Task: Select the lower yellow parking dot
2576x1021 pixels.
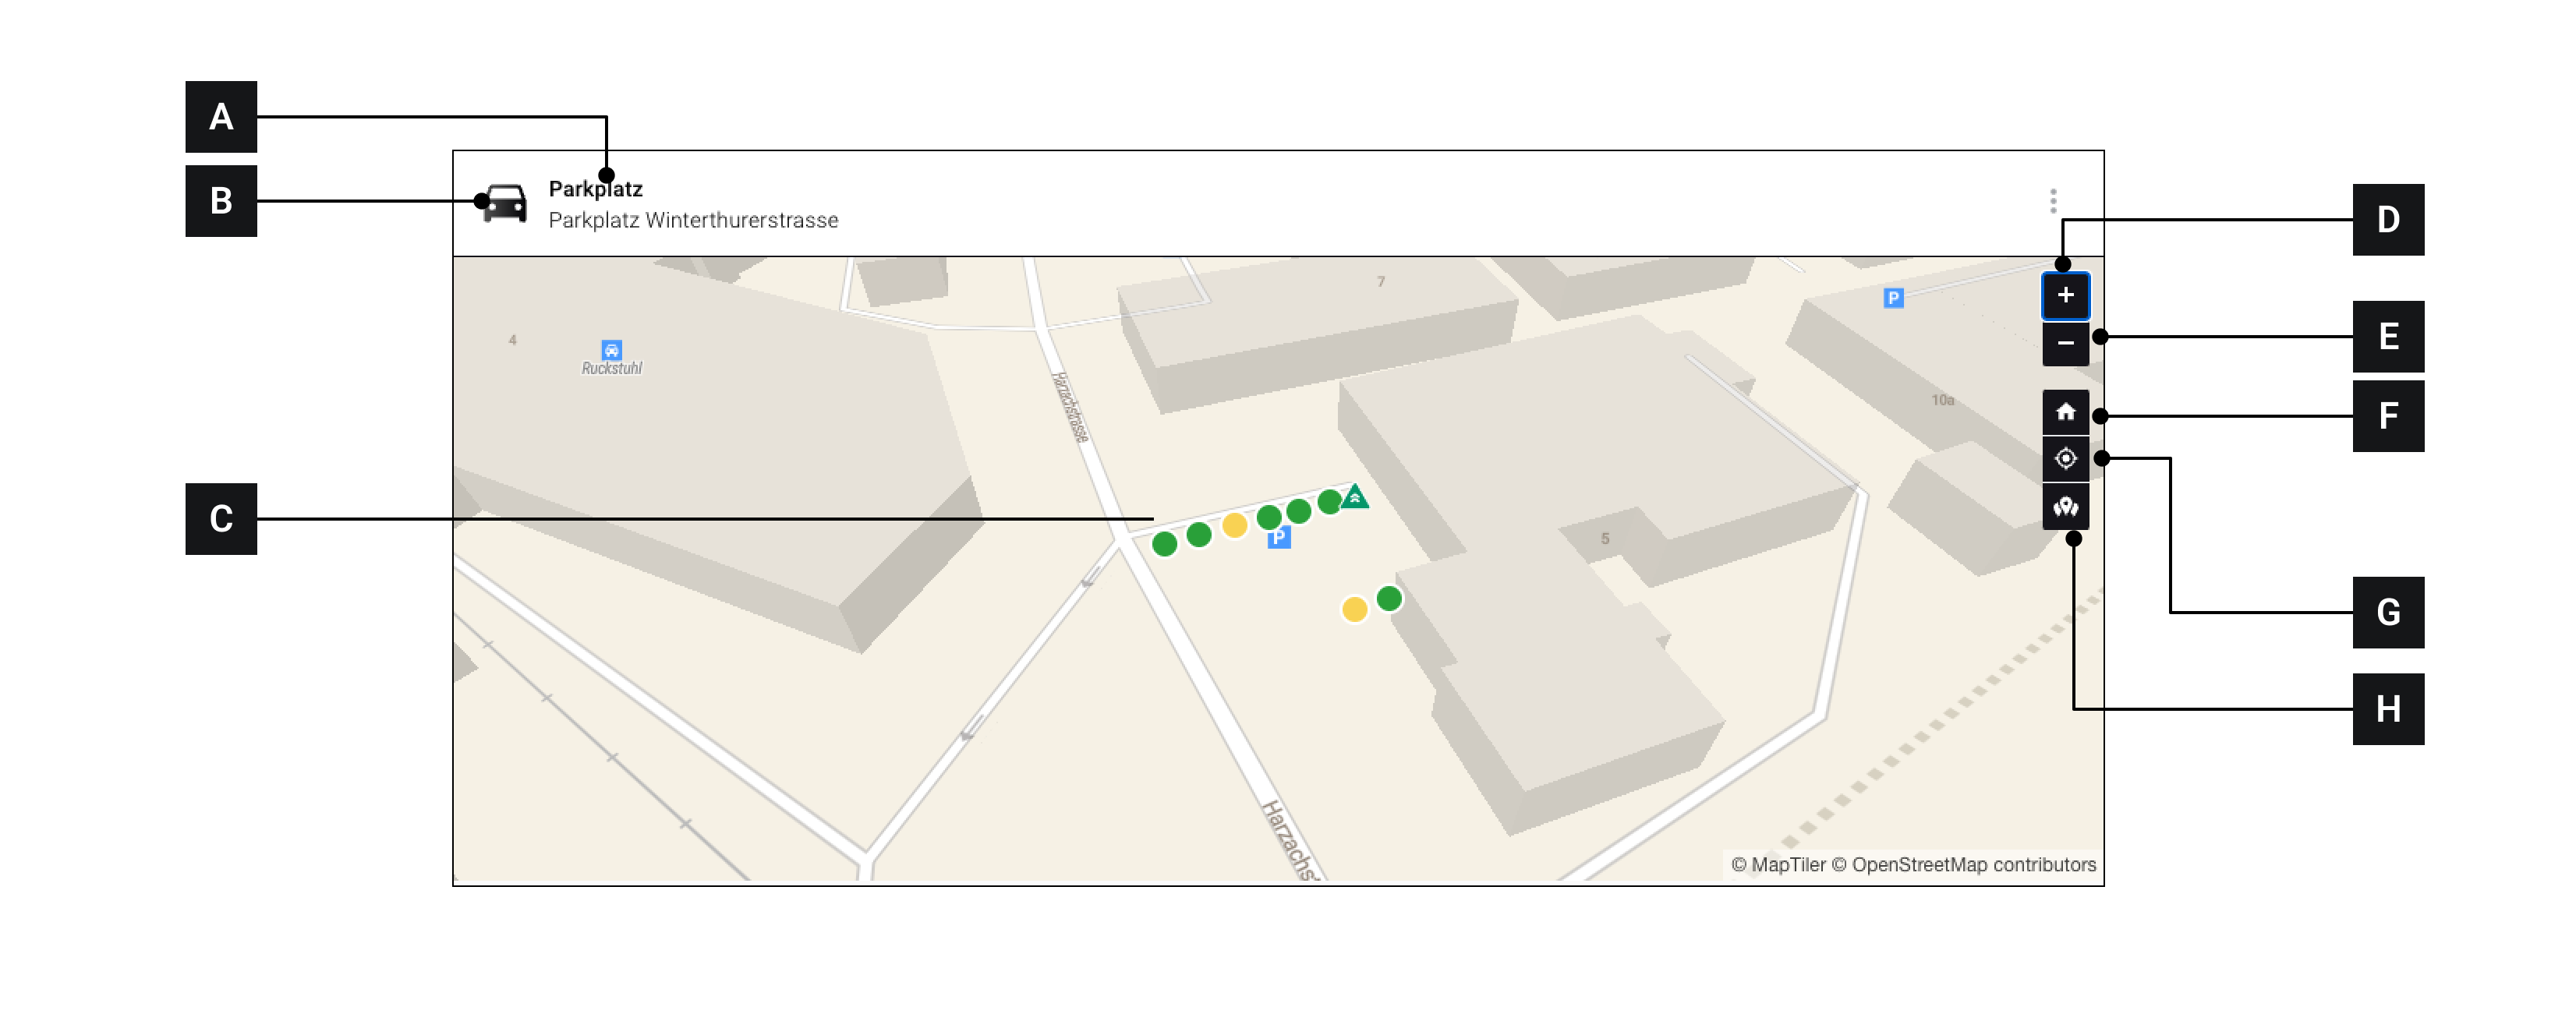Action: [1354, 609]
